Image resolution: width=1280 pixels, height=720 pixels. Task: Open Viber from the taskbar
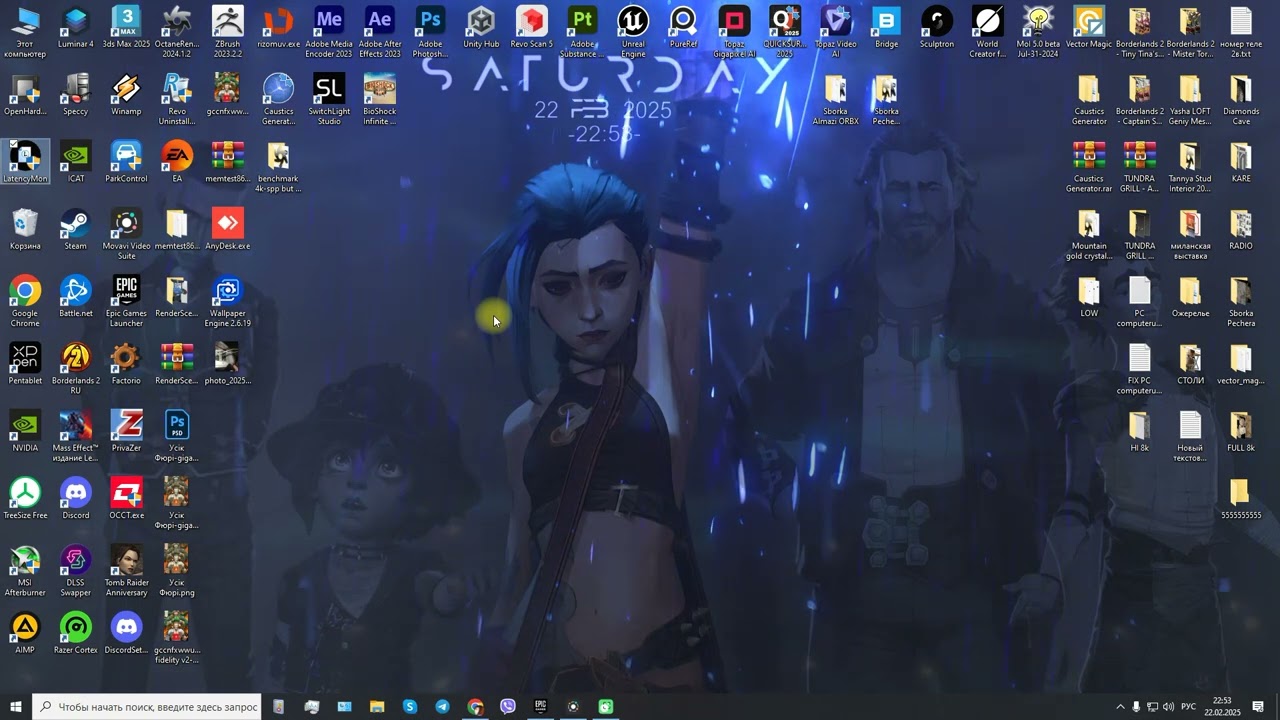507,707
